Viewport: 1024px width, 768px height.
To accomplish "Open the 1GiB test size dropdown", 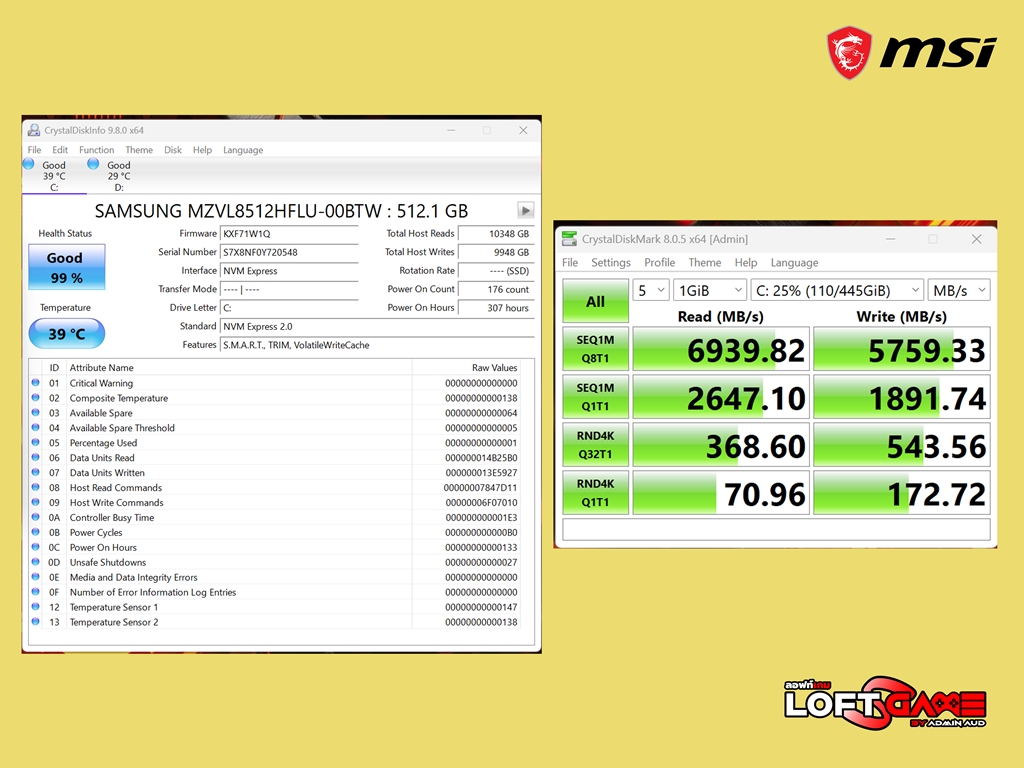I will [x=710, y=290].
